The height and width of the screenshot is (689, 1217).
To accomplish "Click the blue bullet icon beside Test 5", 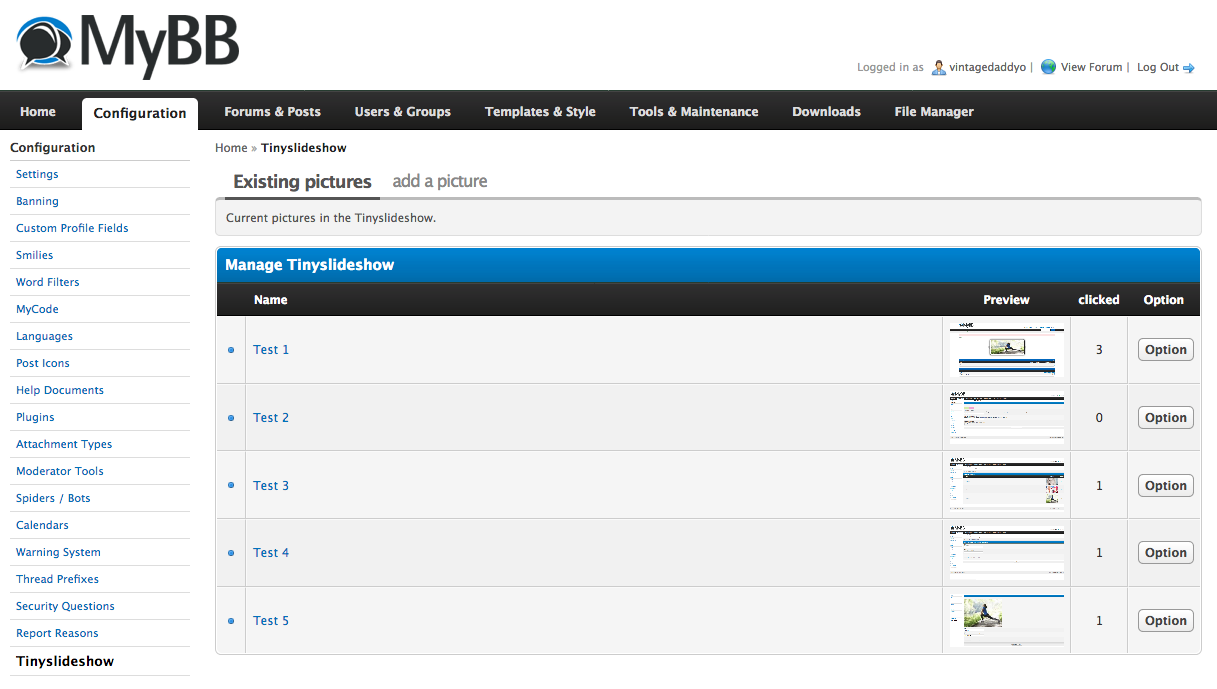I will 231,621.
